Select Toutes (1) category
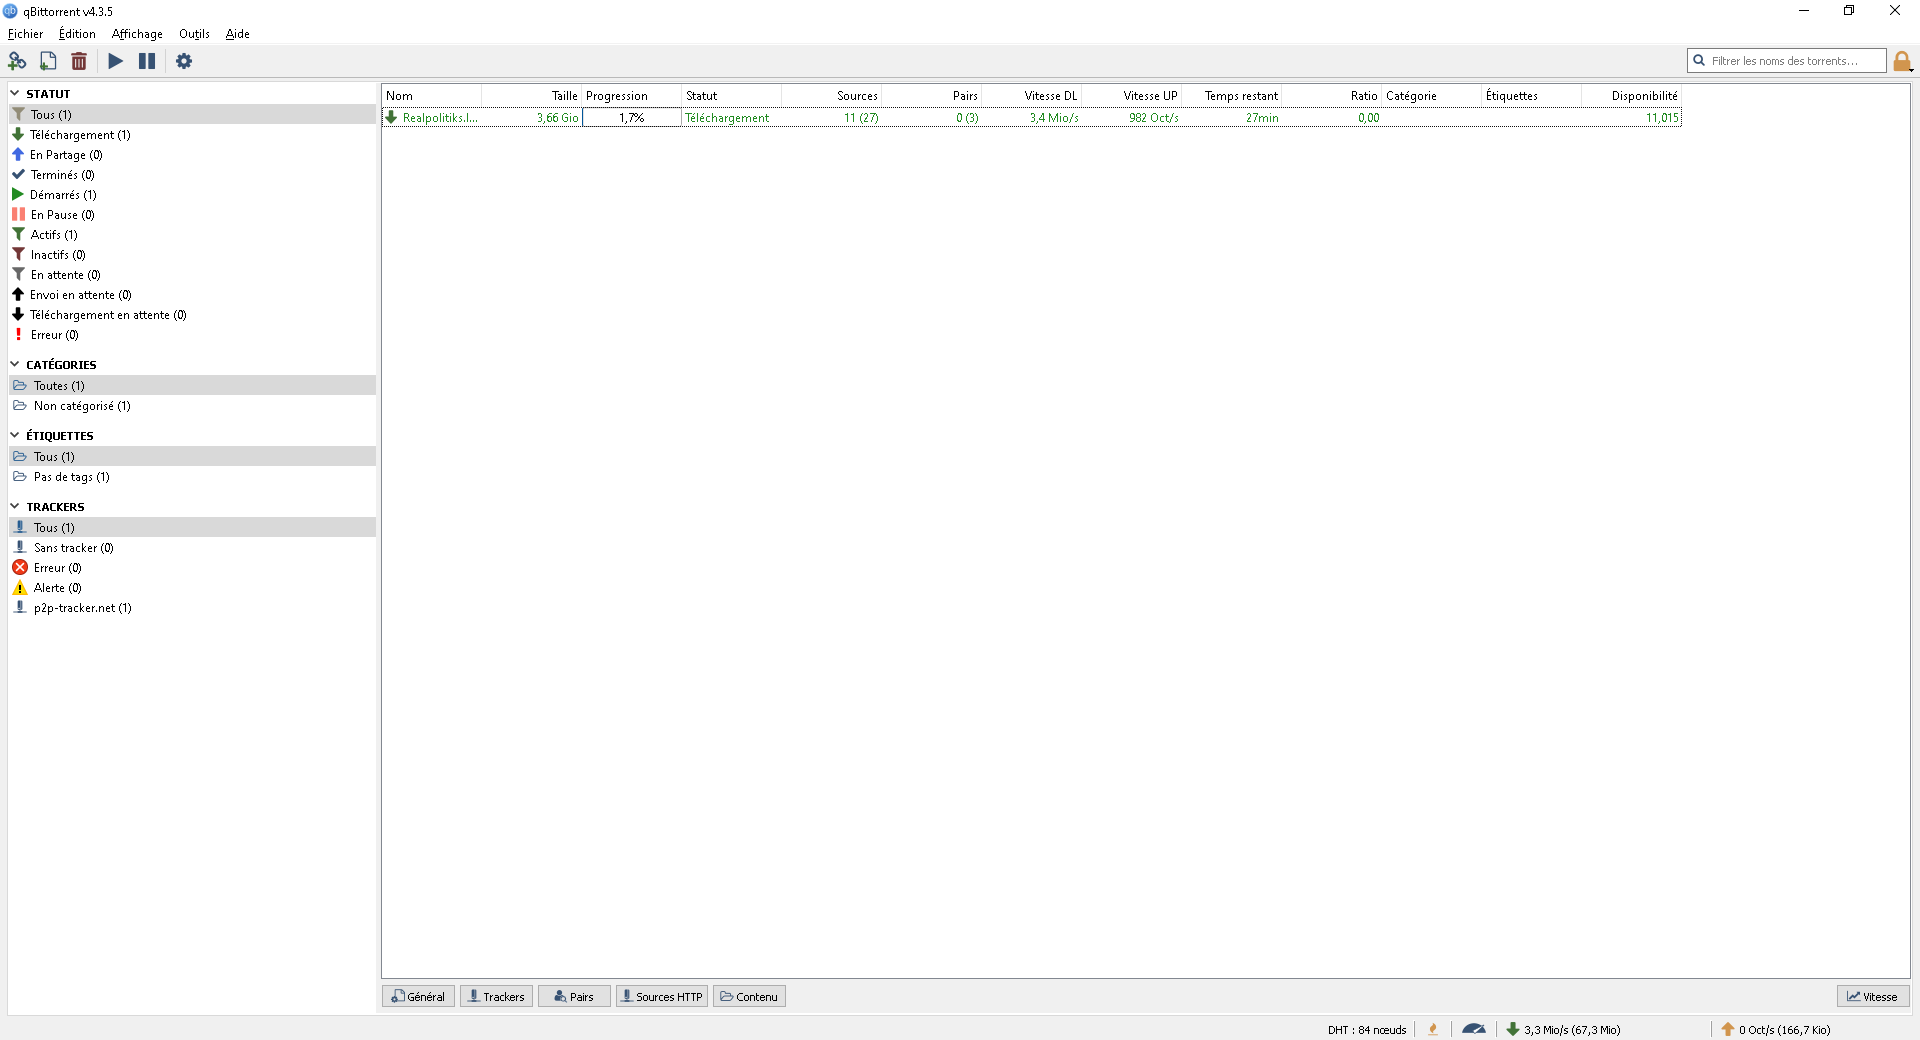Viewport: 1920px width, 1040px height. coord(192,386)
